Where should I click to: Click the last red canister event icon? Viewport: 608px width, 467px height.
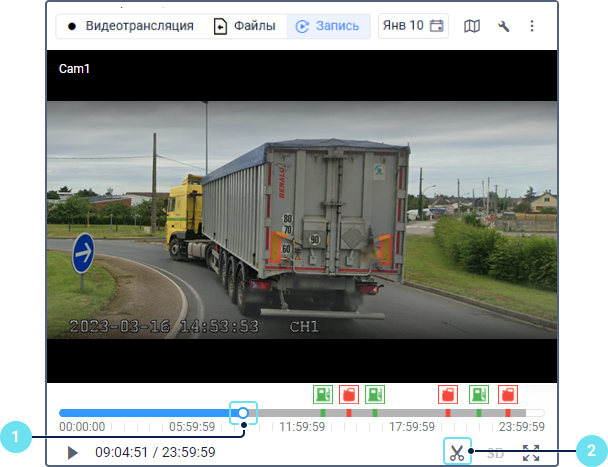point(508,394)
